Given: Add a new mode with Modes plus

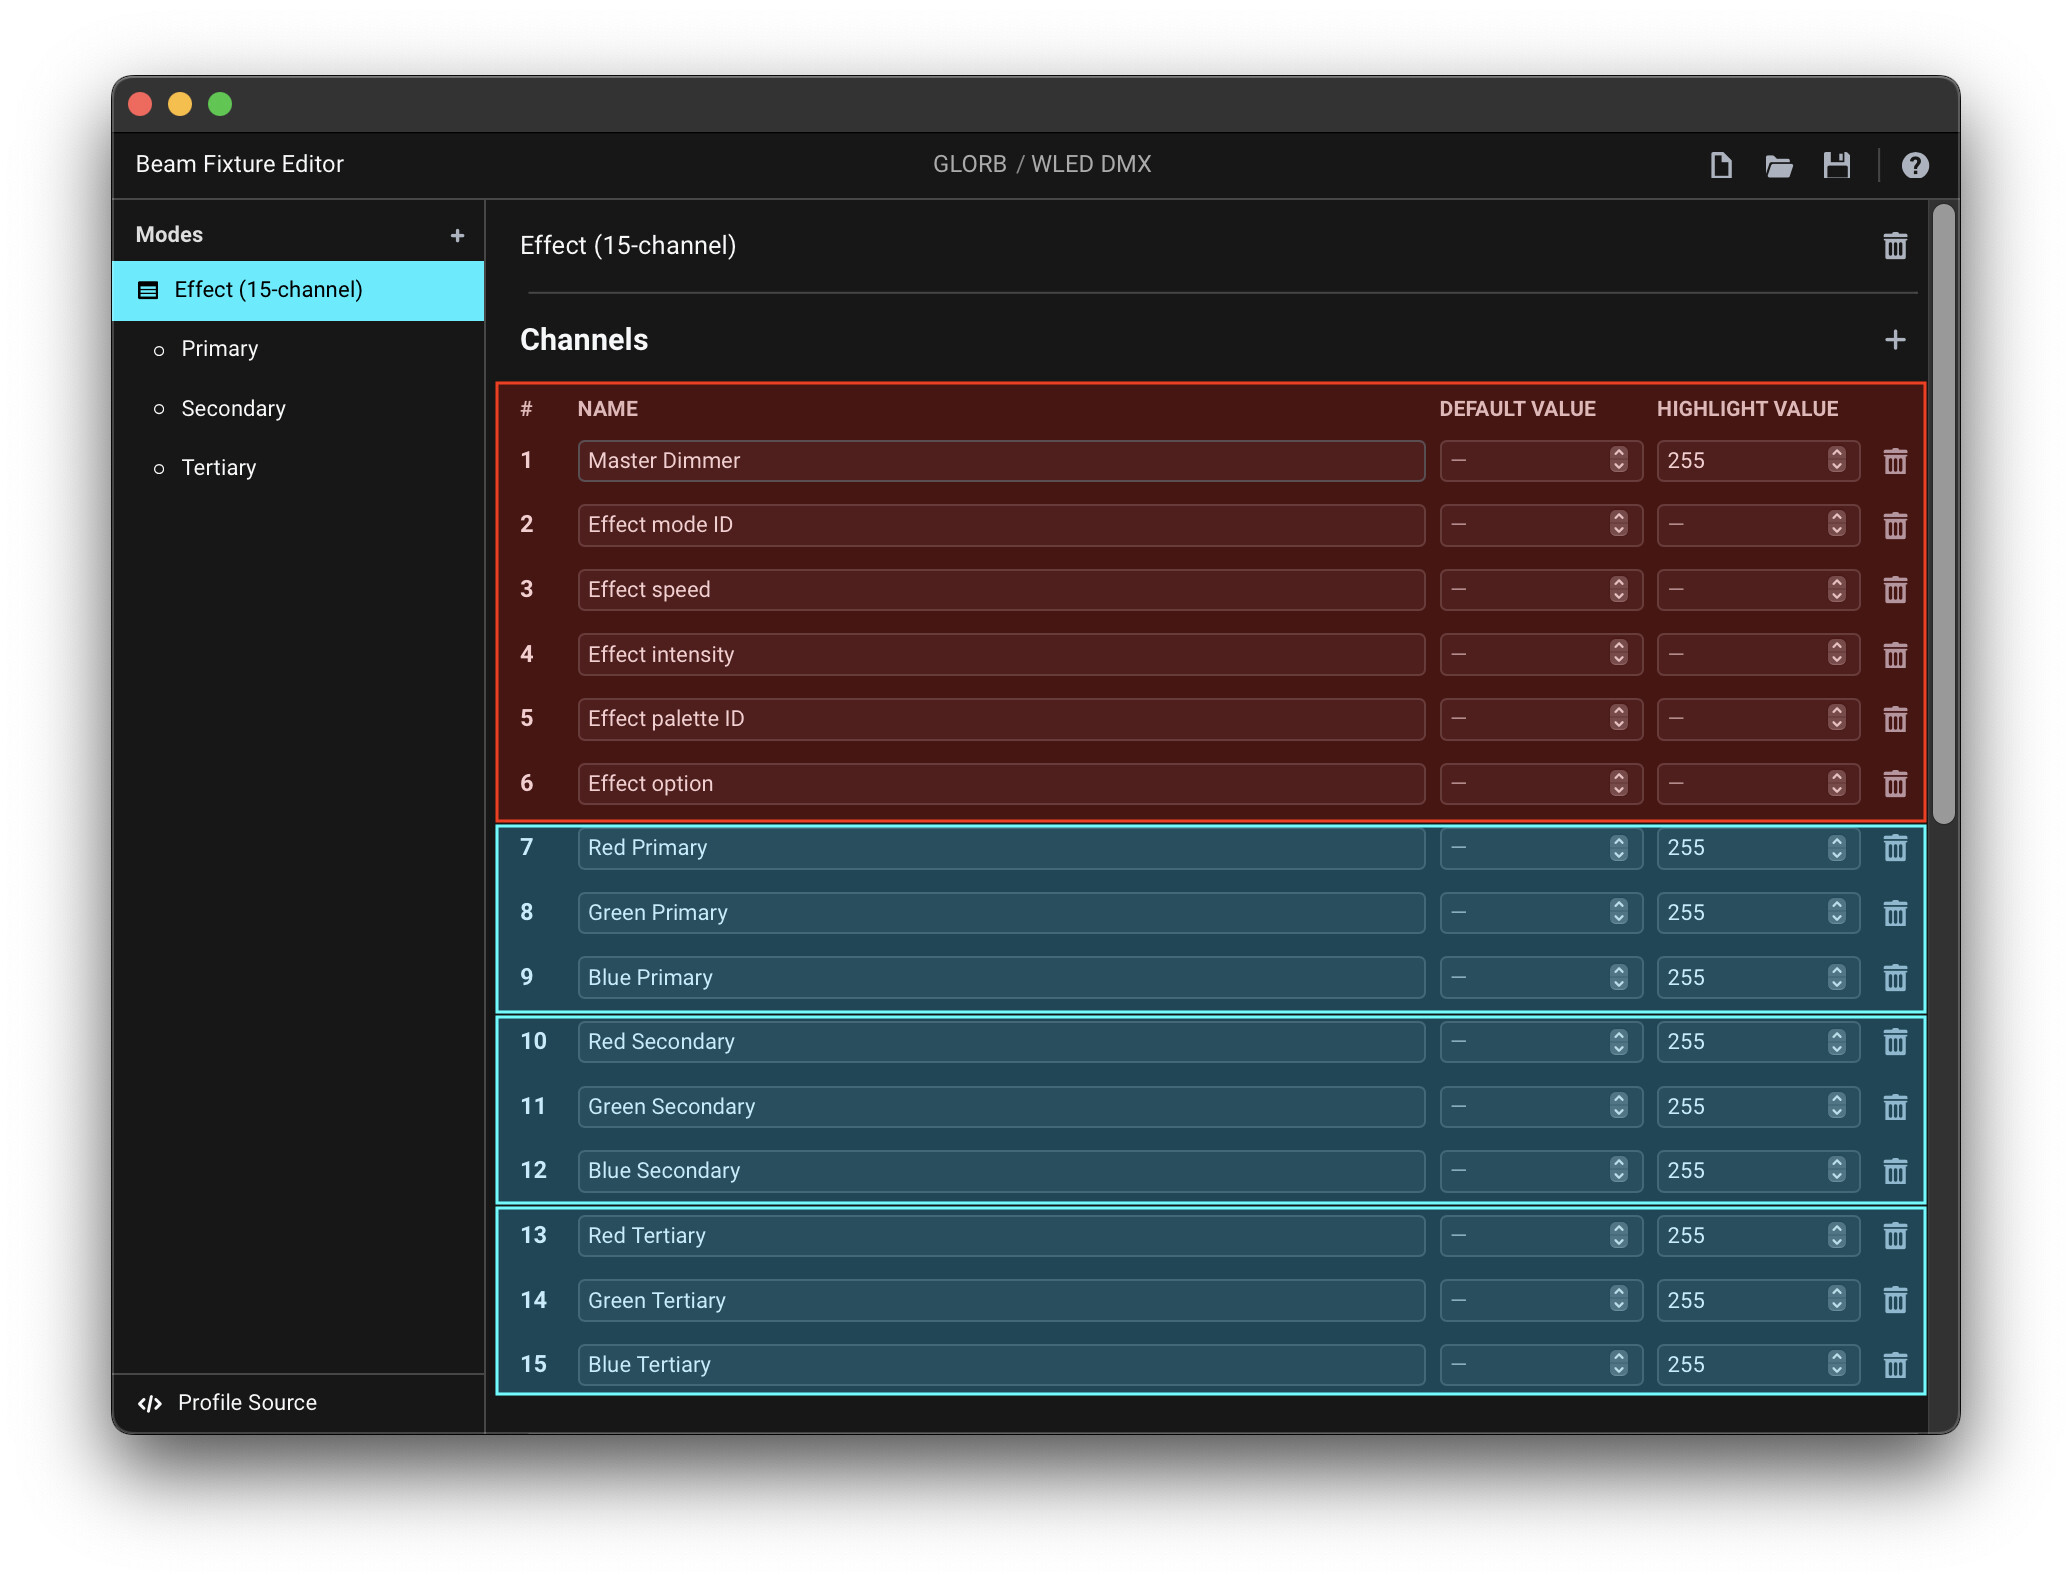Looking at the screenshot, I should click(x=457, y=235).
